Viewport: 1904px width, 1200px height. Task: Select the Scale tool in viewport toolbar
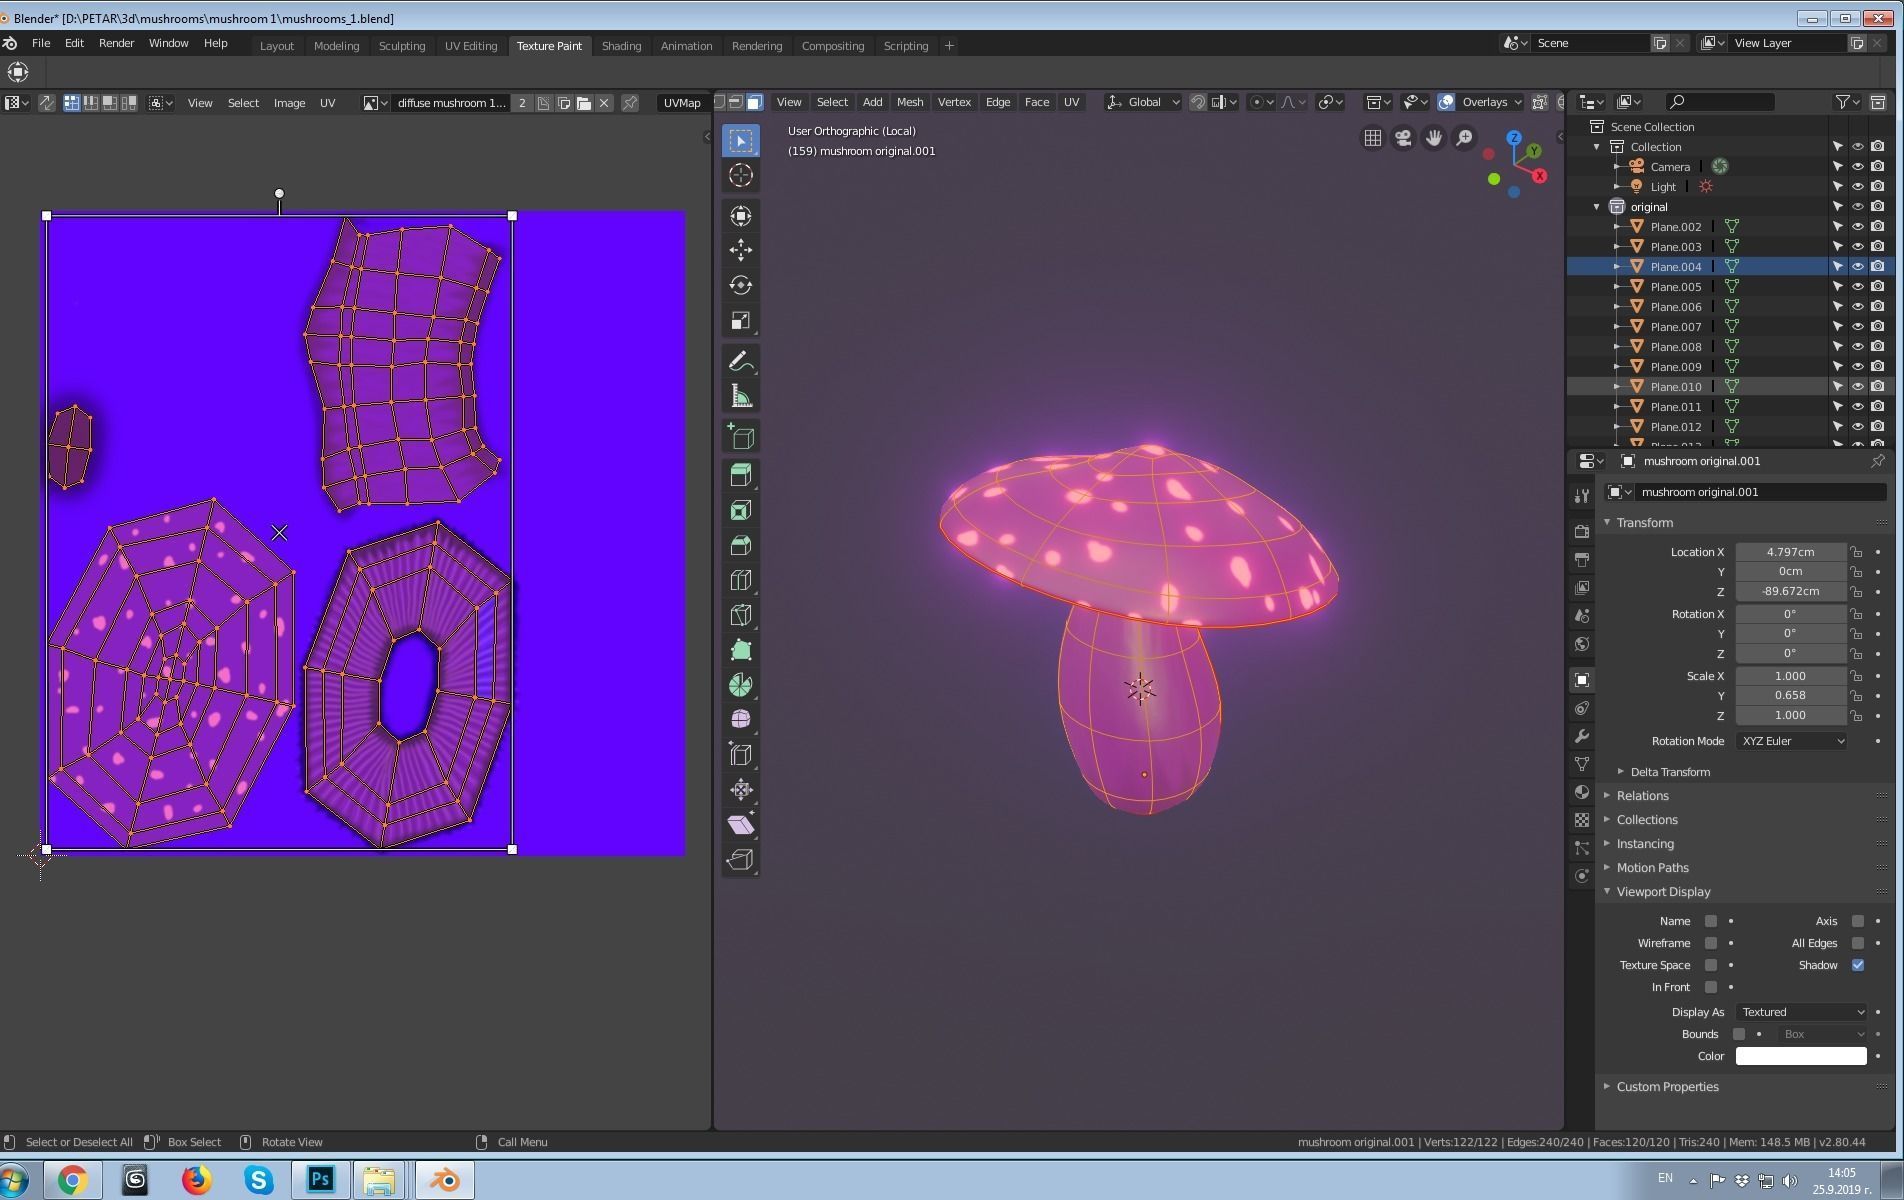pos(741,320)
